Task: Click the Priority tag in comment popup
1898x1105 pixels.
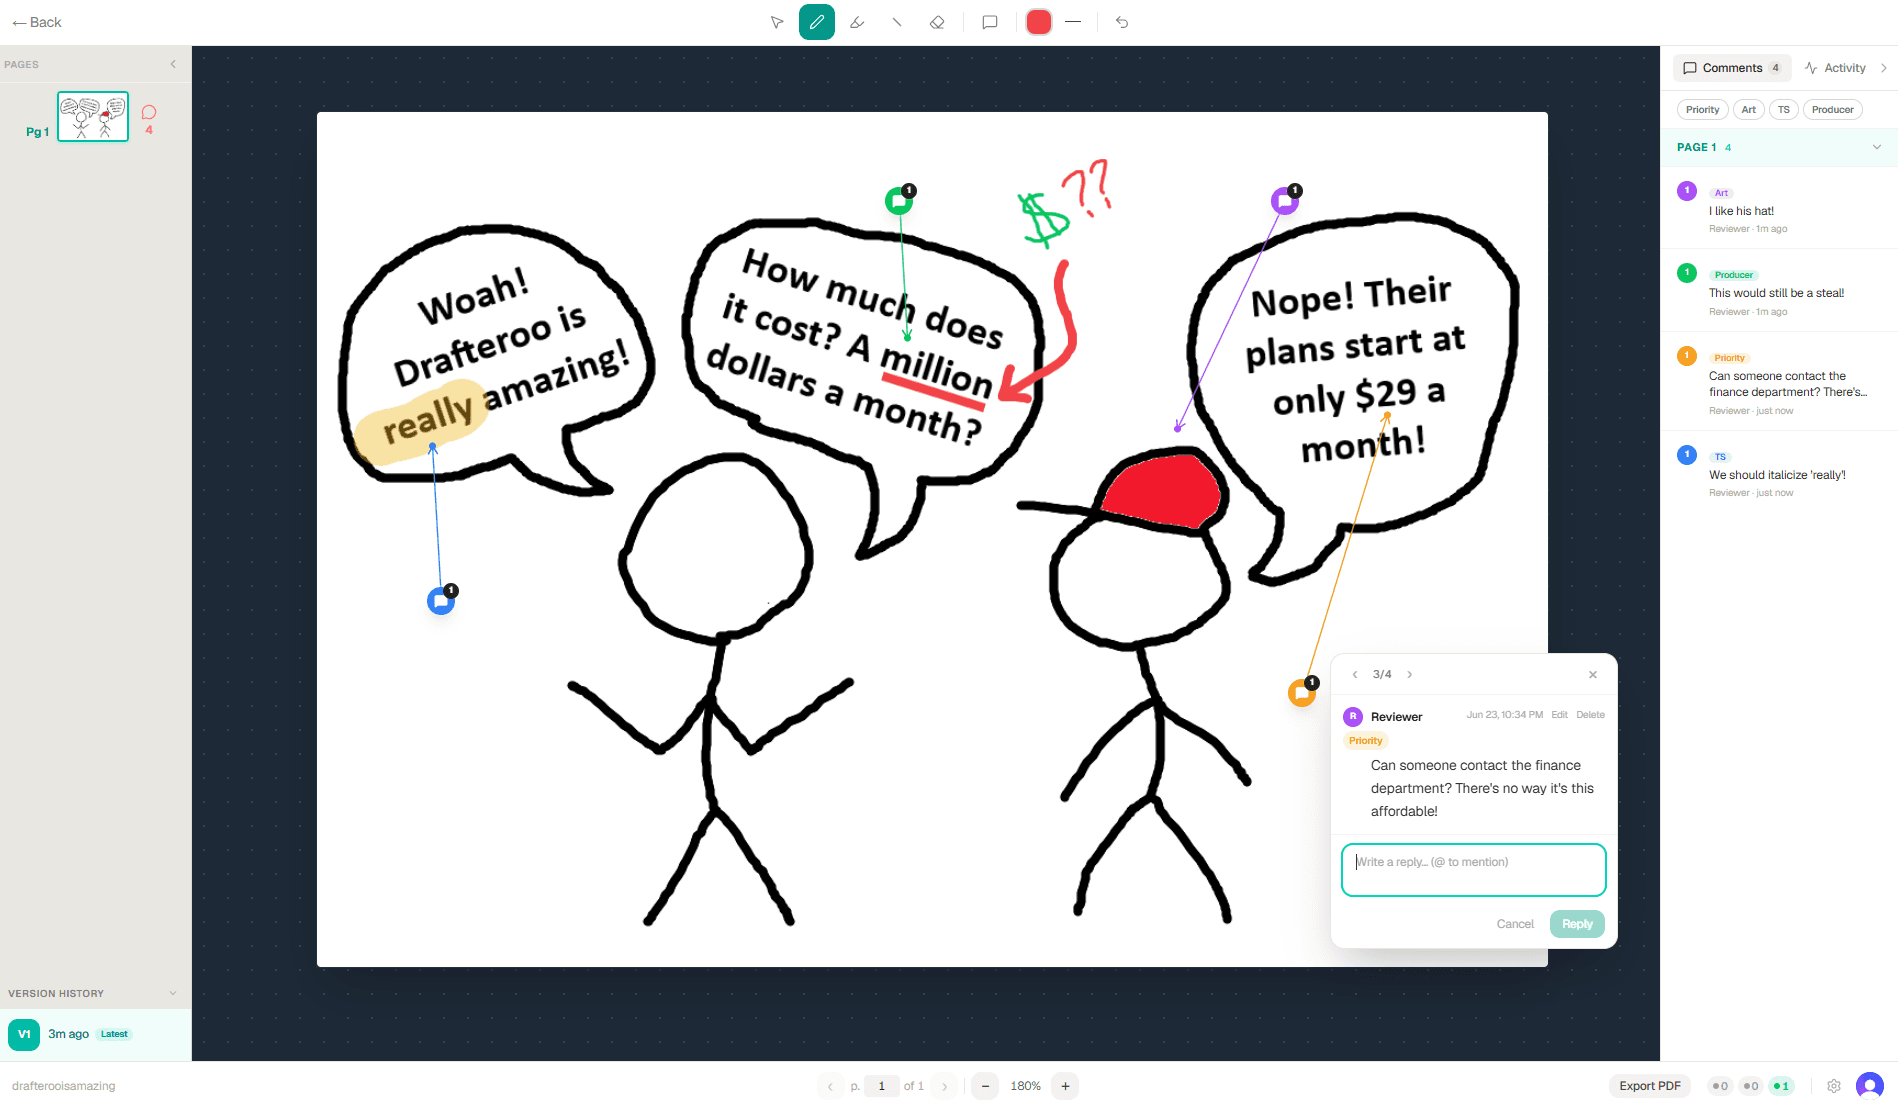Action: tap(1365, 741)
